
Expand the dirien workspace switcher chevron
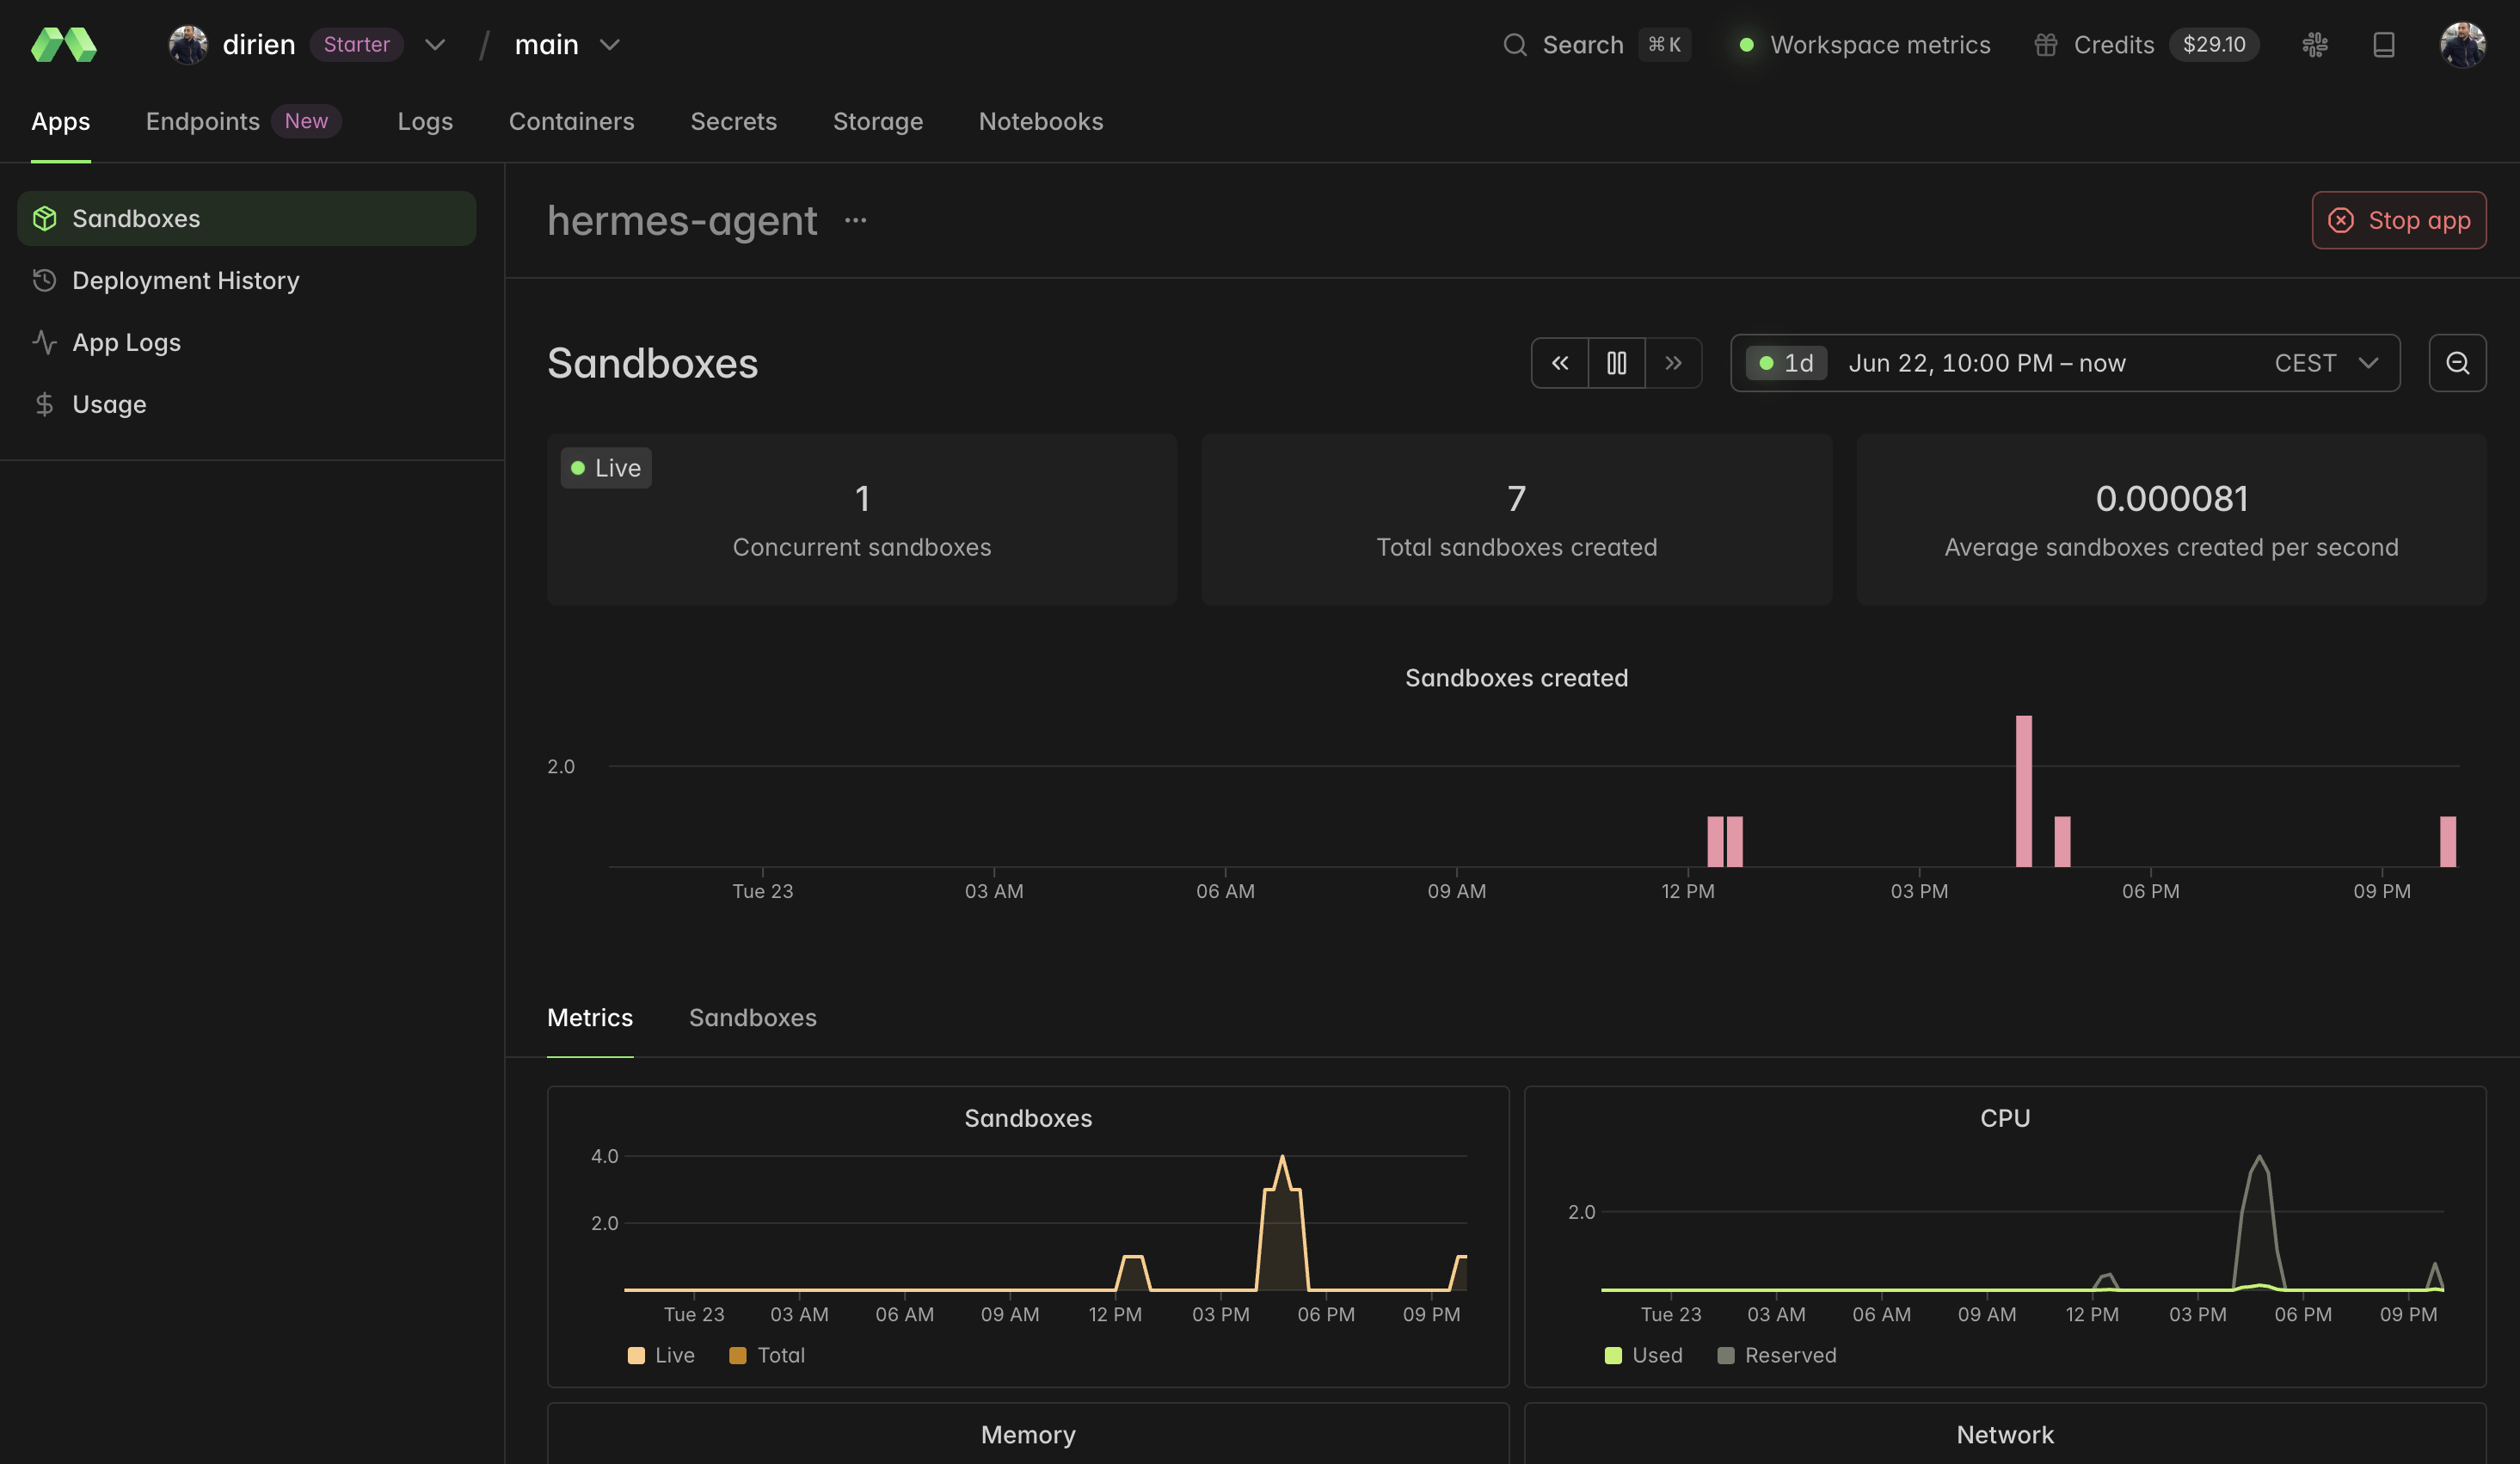[x=435, y=45]
